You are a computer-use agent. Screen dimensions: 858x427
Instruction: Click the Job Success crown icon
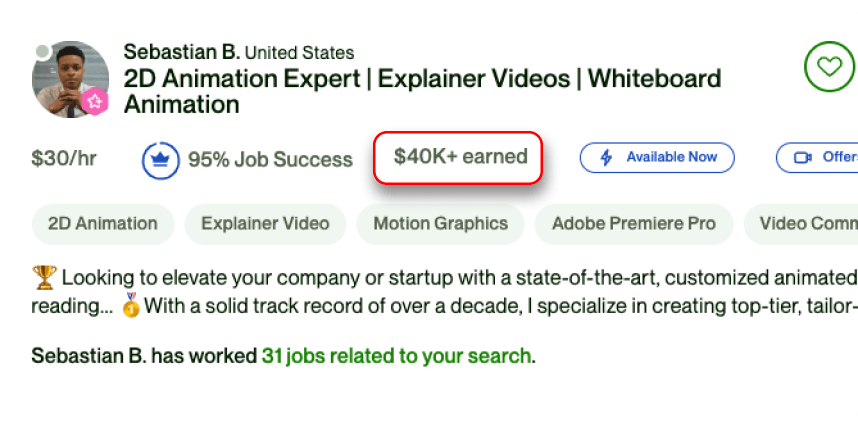point(160,159)
